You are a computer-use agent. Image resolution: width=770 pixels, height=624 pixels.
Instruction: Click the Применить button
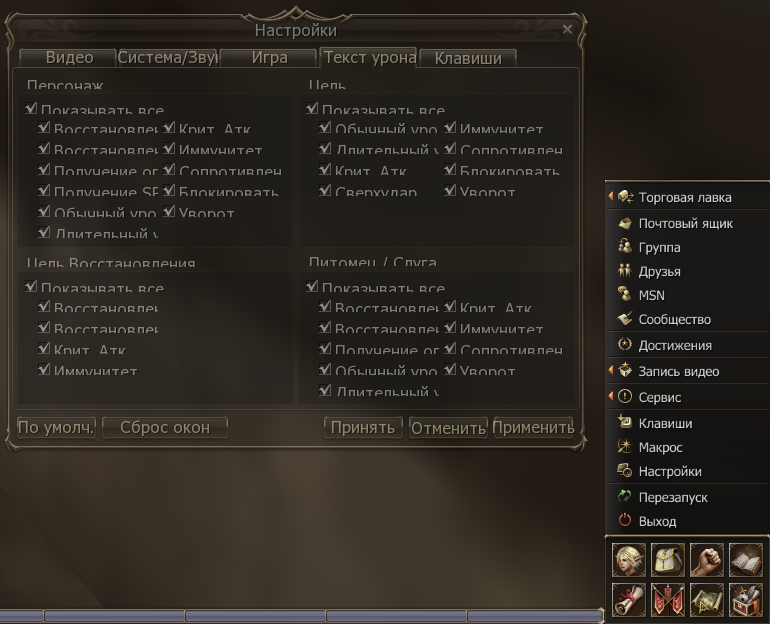[x=533, y=428]
